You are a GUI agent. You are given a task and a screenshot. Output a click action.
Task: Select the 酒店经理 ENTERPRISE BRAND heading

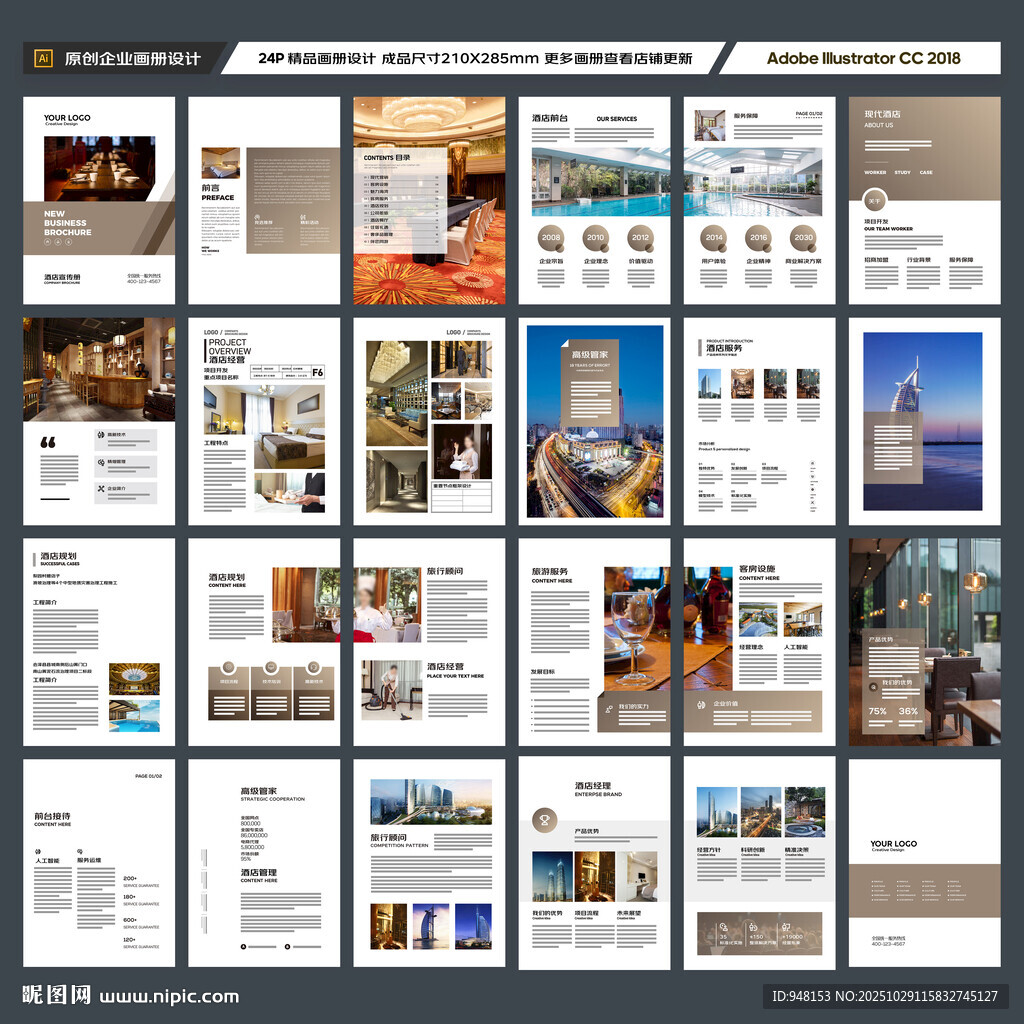(598, 789)
